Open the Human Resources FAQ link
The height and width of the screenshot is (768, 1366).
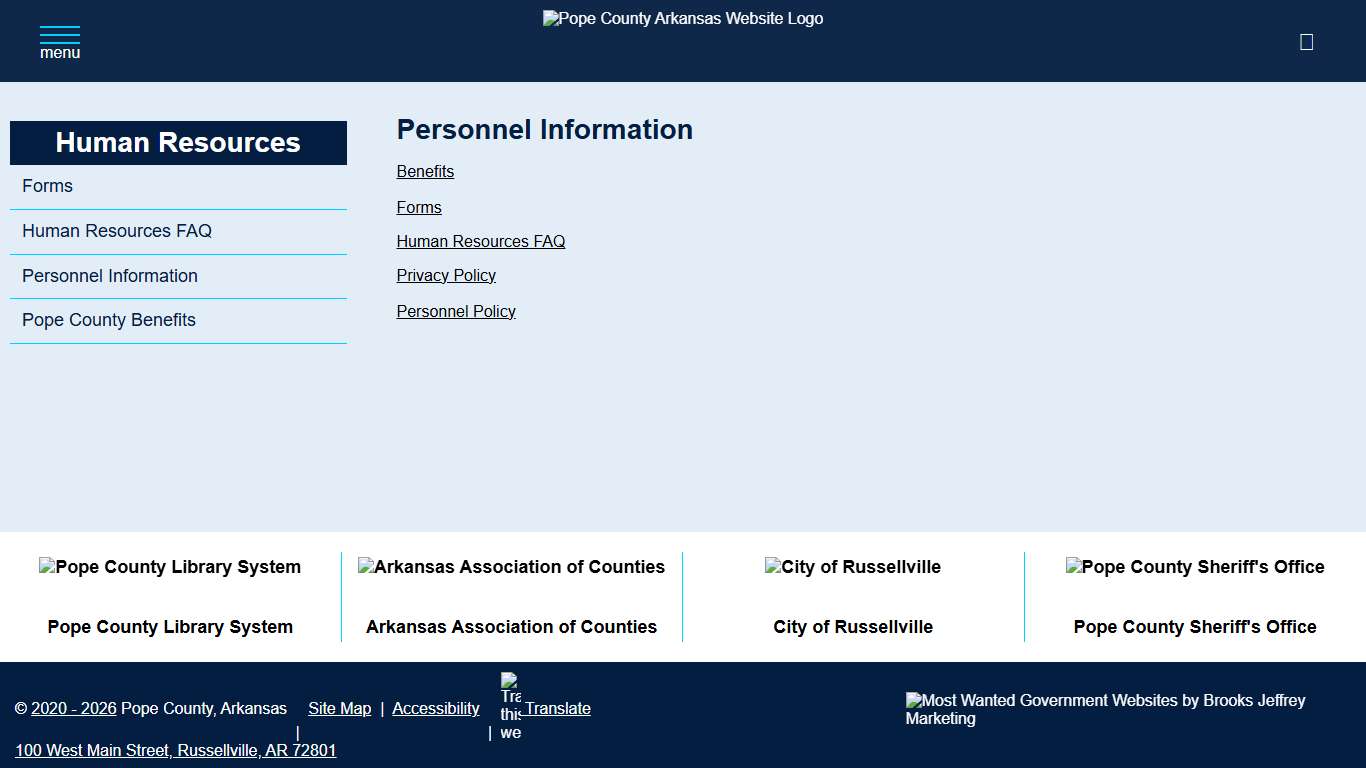point(480,241)
